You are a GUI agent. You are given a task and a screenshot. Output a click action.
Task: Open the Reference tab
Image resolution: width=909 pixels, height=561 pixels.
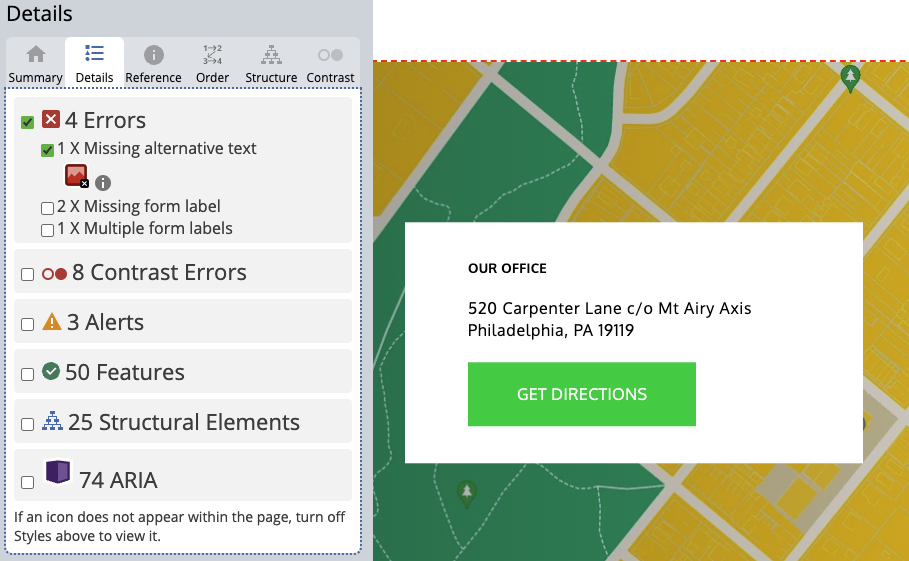click(154, 64)
